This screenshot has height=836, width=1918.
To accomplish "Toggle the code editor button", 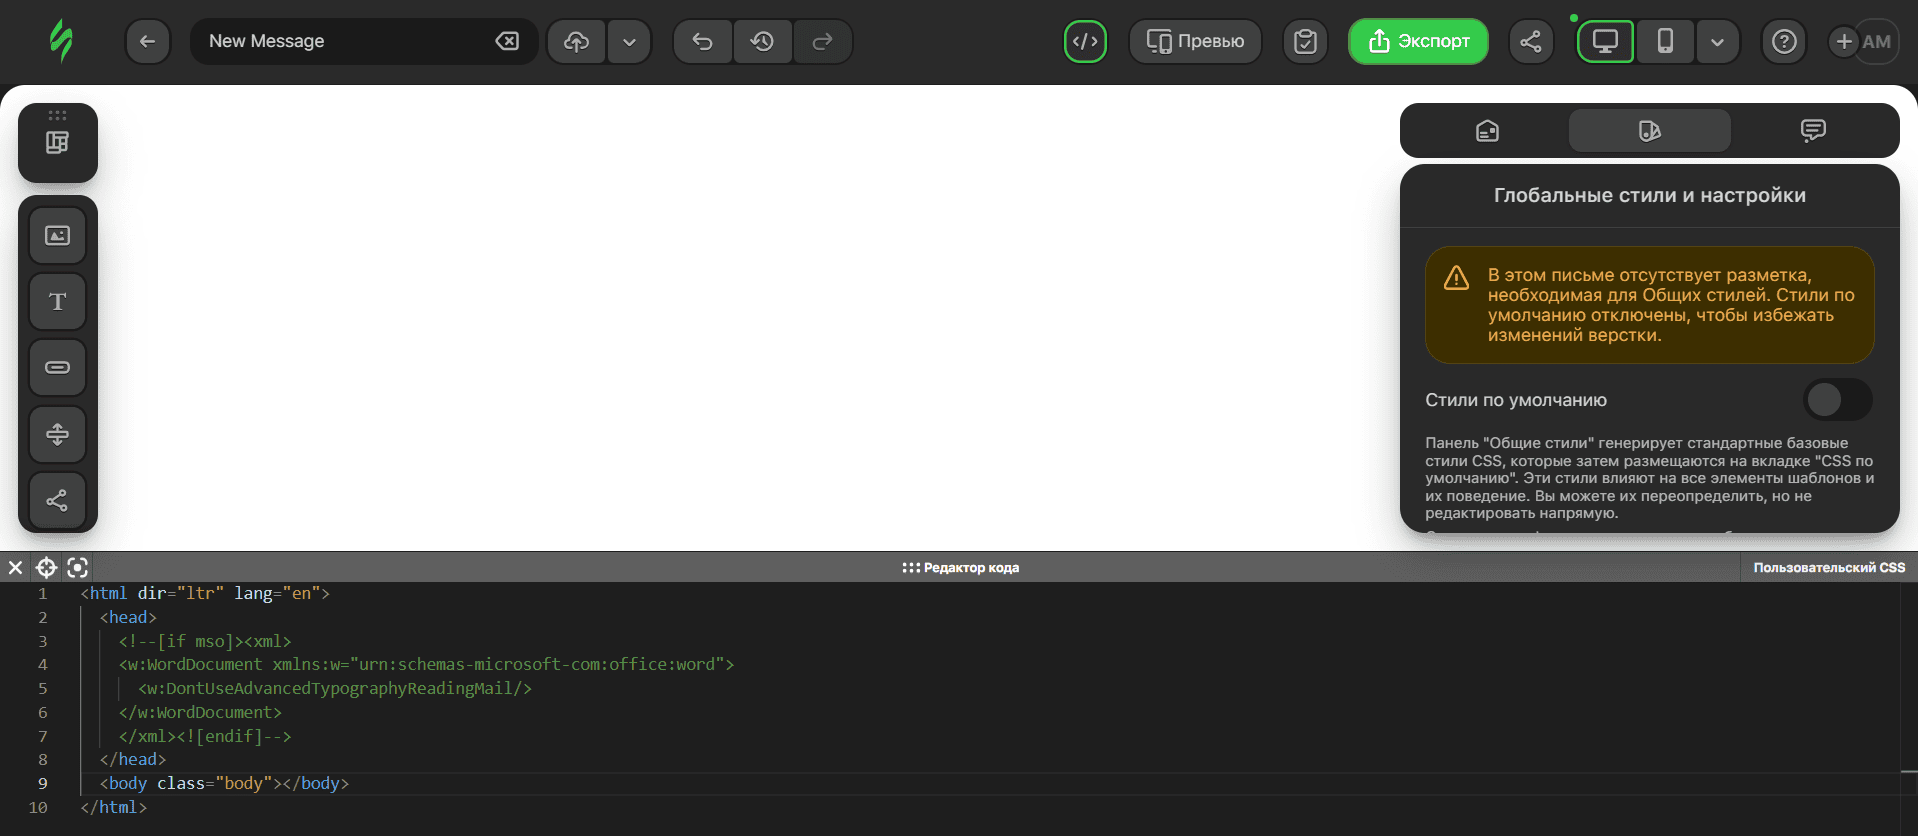I will pos(1085,42).
